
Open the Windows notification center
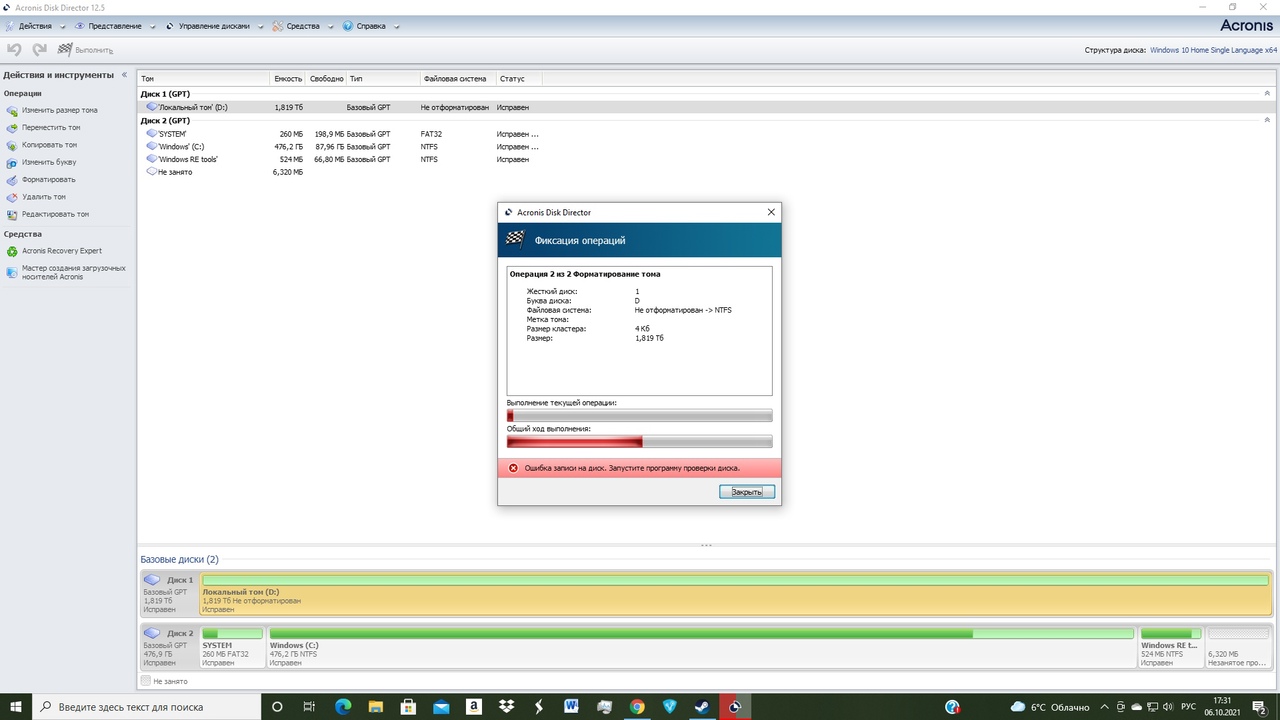coord(1261,707)
